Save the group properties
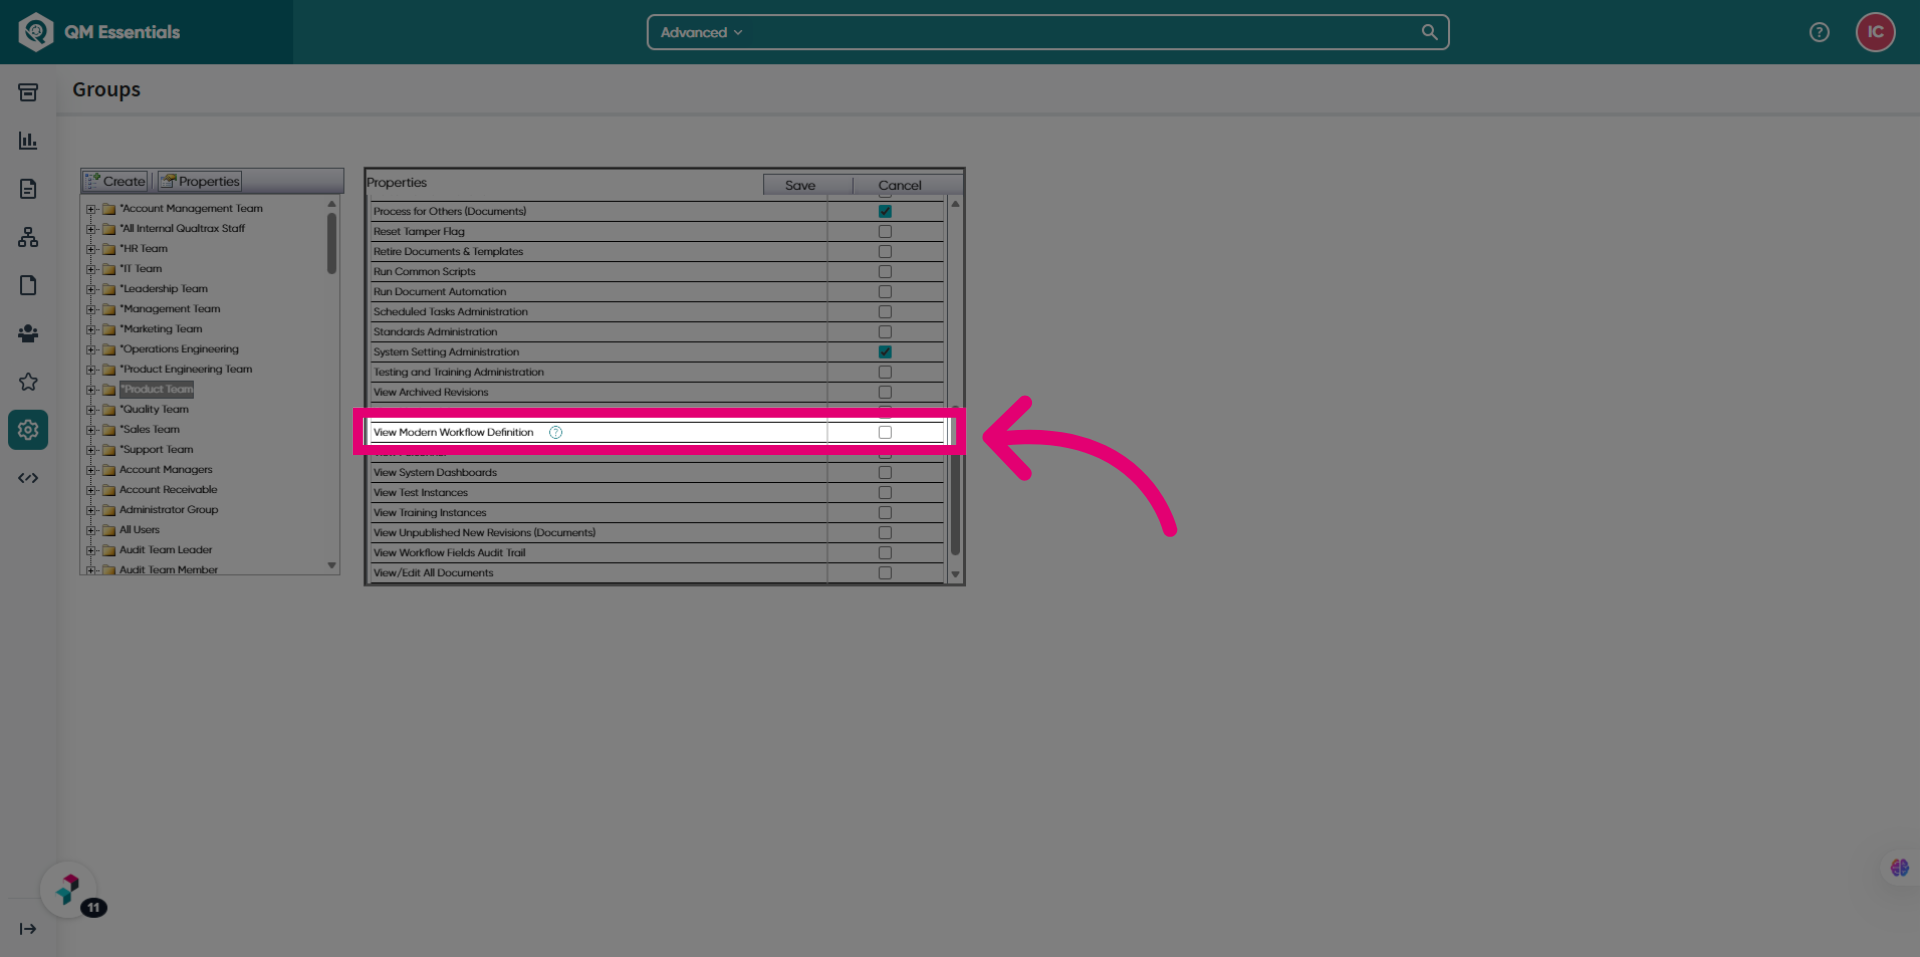 pos(800,185)
